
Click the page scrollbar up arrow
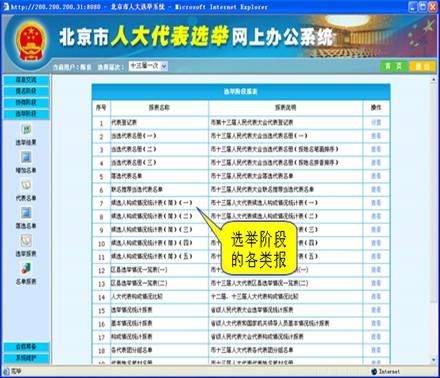click(x=434, y=80)
